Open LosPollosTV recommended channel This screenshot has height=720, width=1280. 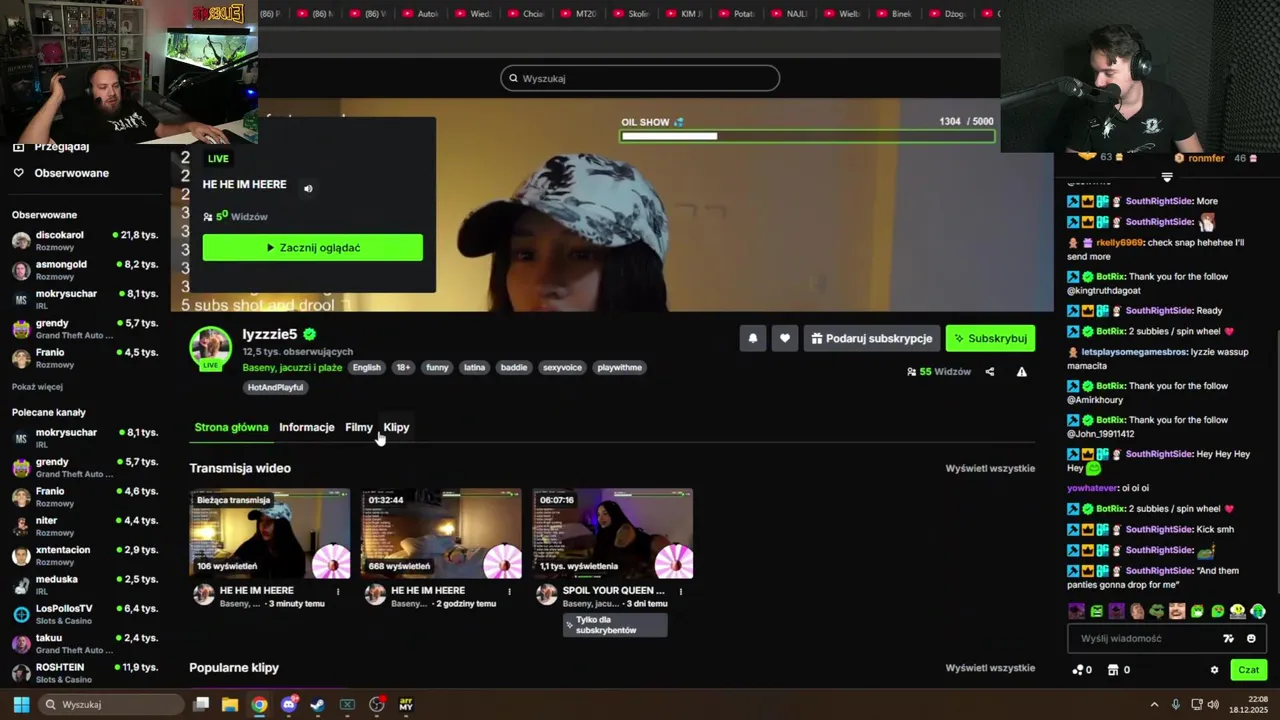coord(85,614)
